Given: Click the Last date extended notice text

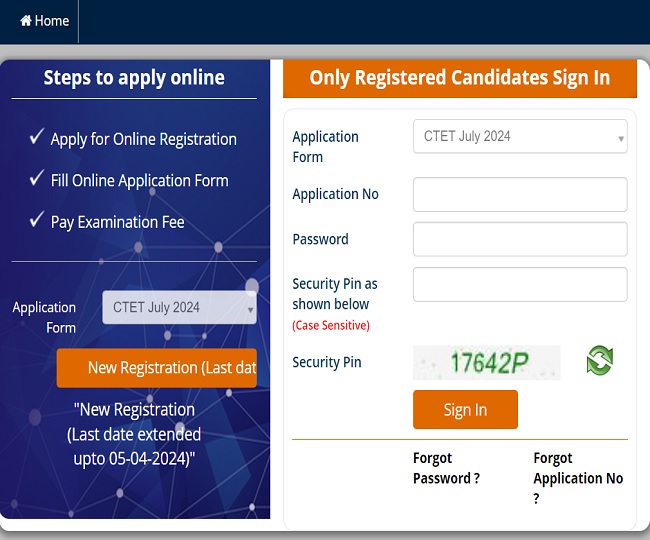Looking at the screenshot, I should coord(134,434).
